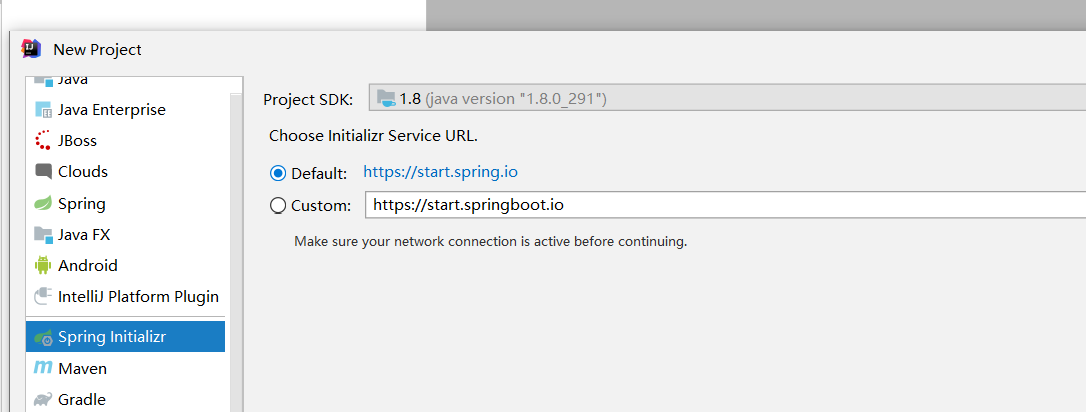Select the Maven list item text
The image size is (1086, 412).
click(82, 368)
